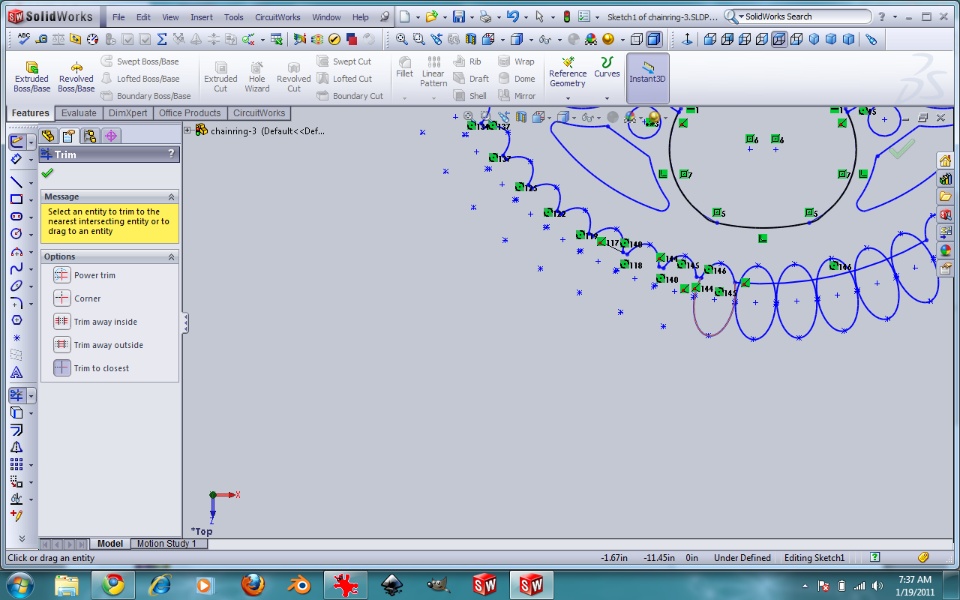Click Lofted Boss/Base

click(140, 78)
